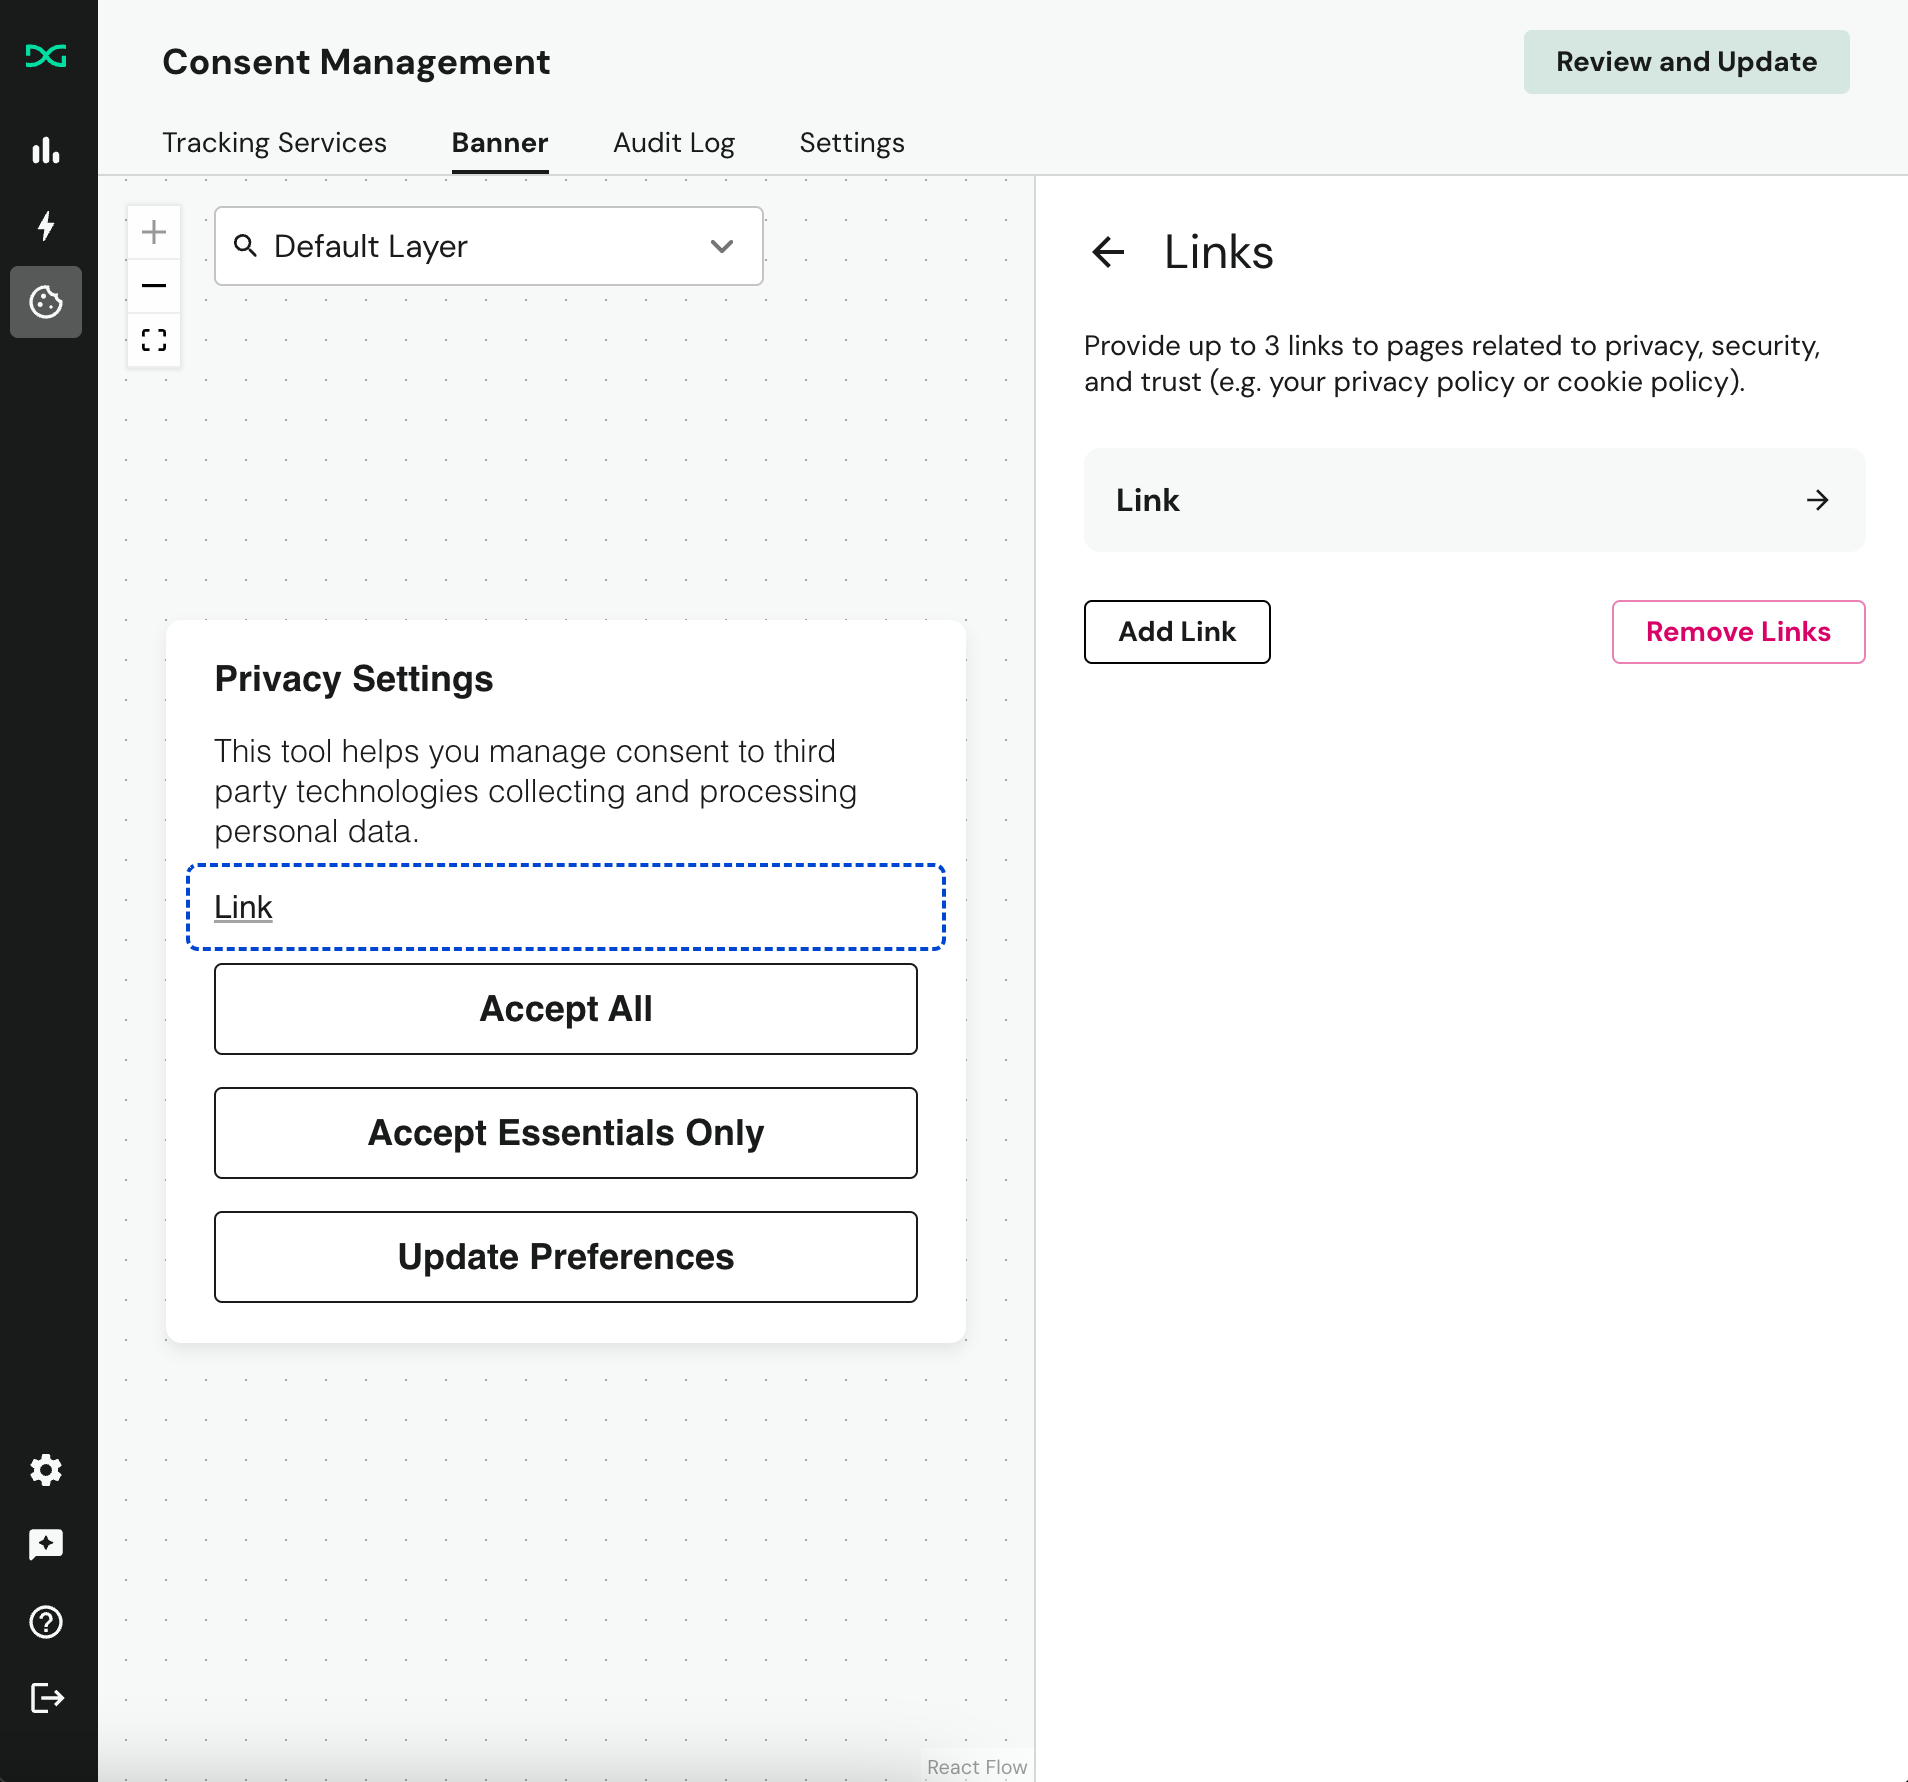The width and height of the screenshot is (1908, 1782).
Task: Click Update Preferences button
Action: click(x=566, y=1257)
